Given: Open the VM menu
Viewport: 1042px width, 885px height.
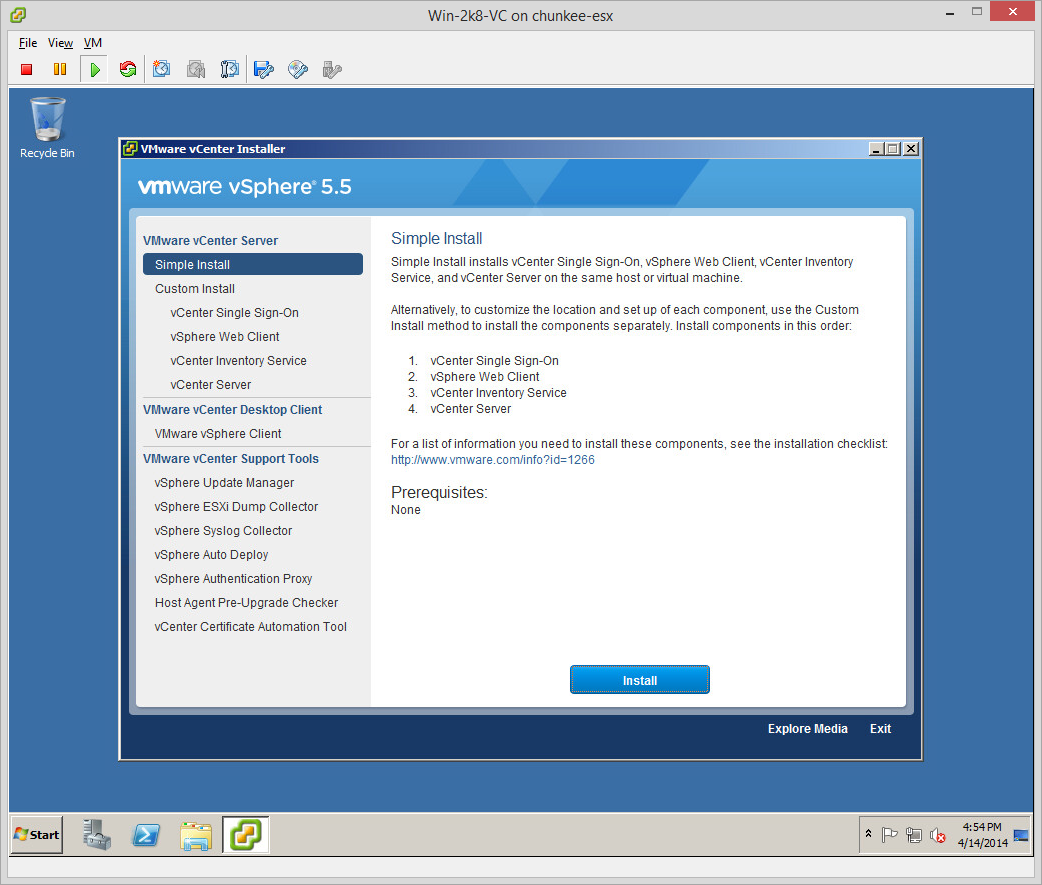Looking at the screenshot, I should pos(92,43).
